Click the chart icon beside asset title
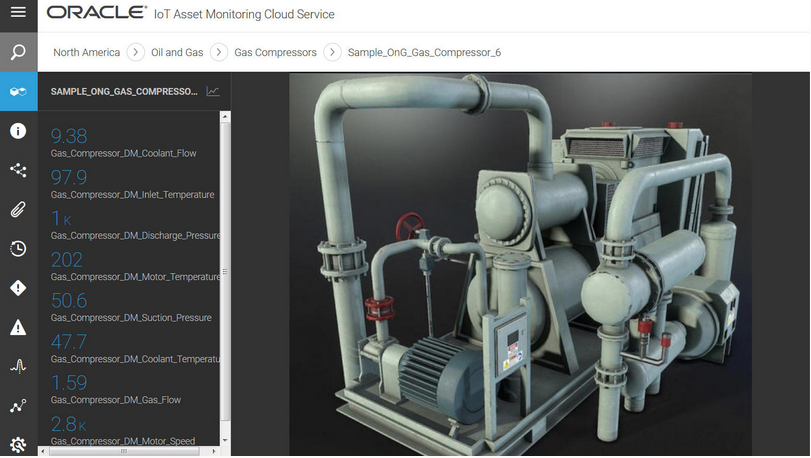 pyautogui.click(x=213, y=91)
